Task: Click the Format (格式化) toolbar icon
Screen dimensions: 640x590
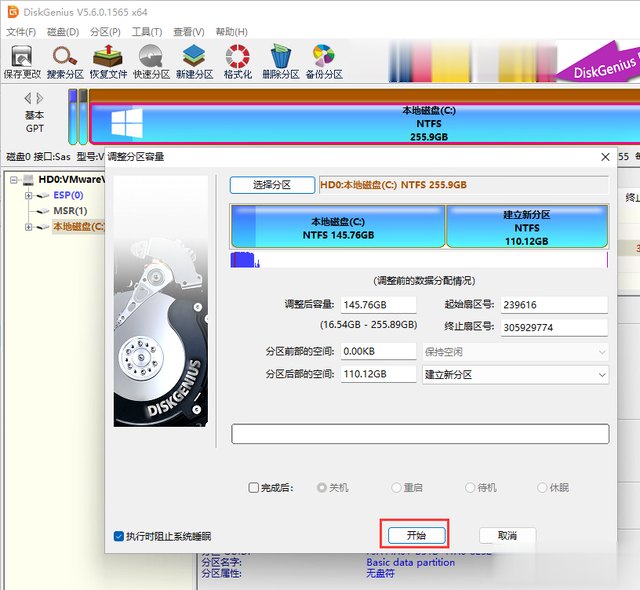Action: (238, 62)
